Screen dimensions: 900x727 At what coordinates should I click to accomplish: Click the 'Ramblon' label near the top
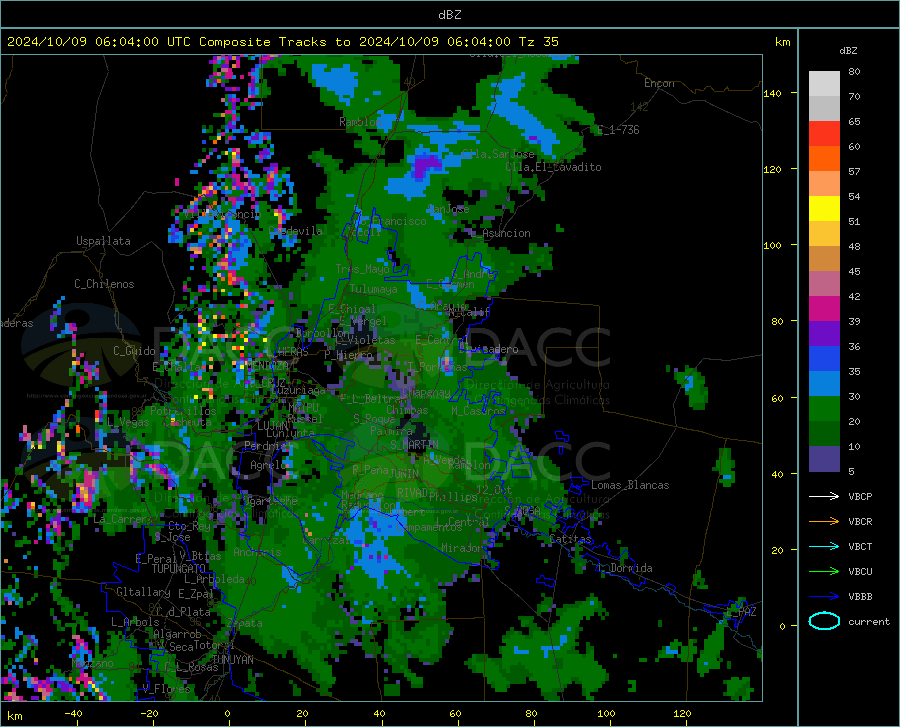360,122
